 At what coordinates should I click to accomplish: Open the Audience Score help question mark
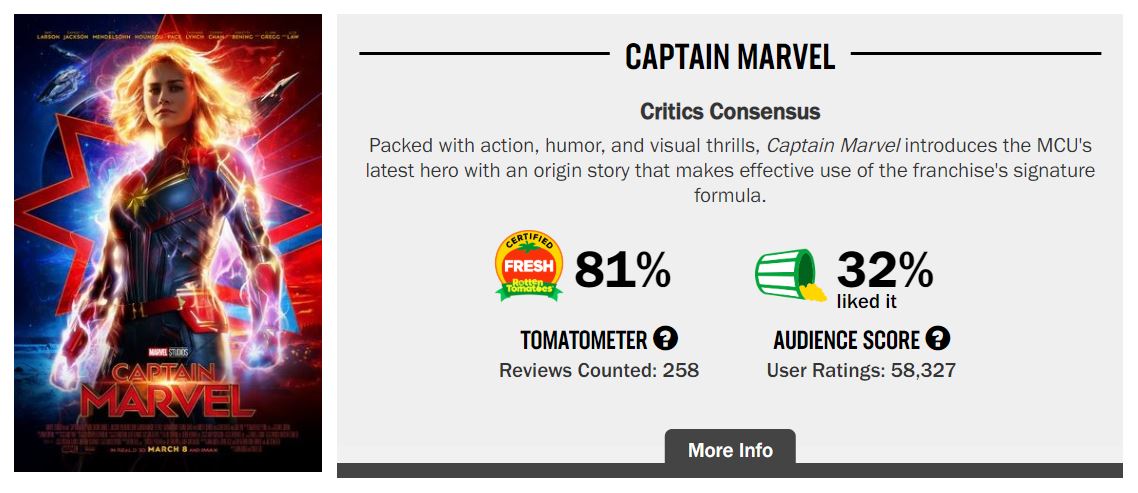click(937, 339)
